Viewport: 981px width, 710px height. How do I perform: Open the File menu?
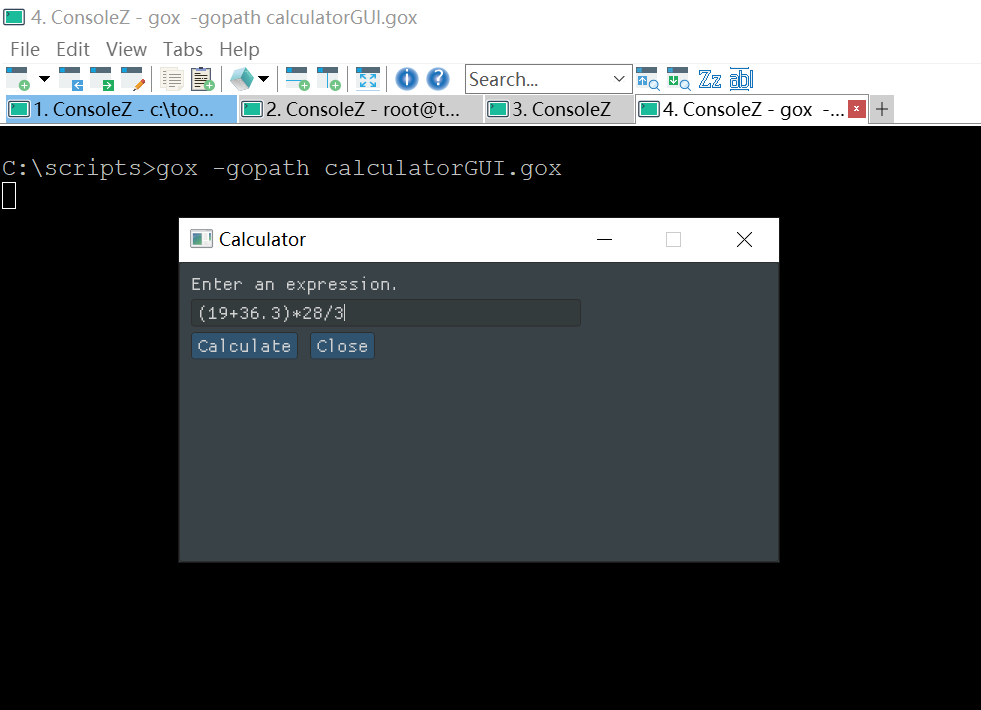click(x=25, y=49)
